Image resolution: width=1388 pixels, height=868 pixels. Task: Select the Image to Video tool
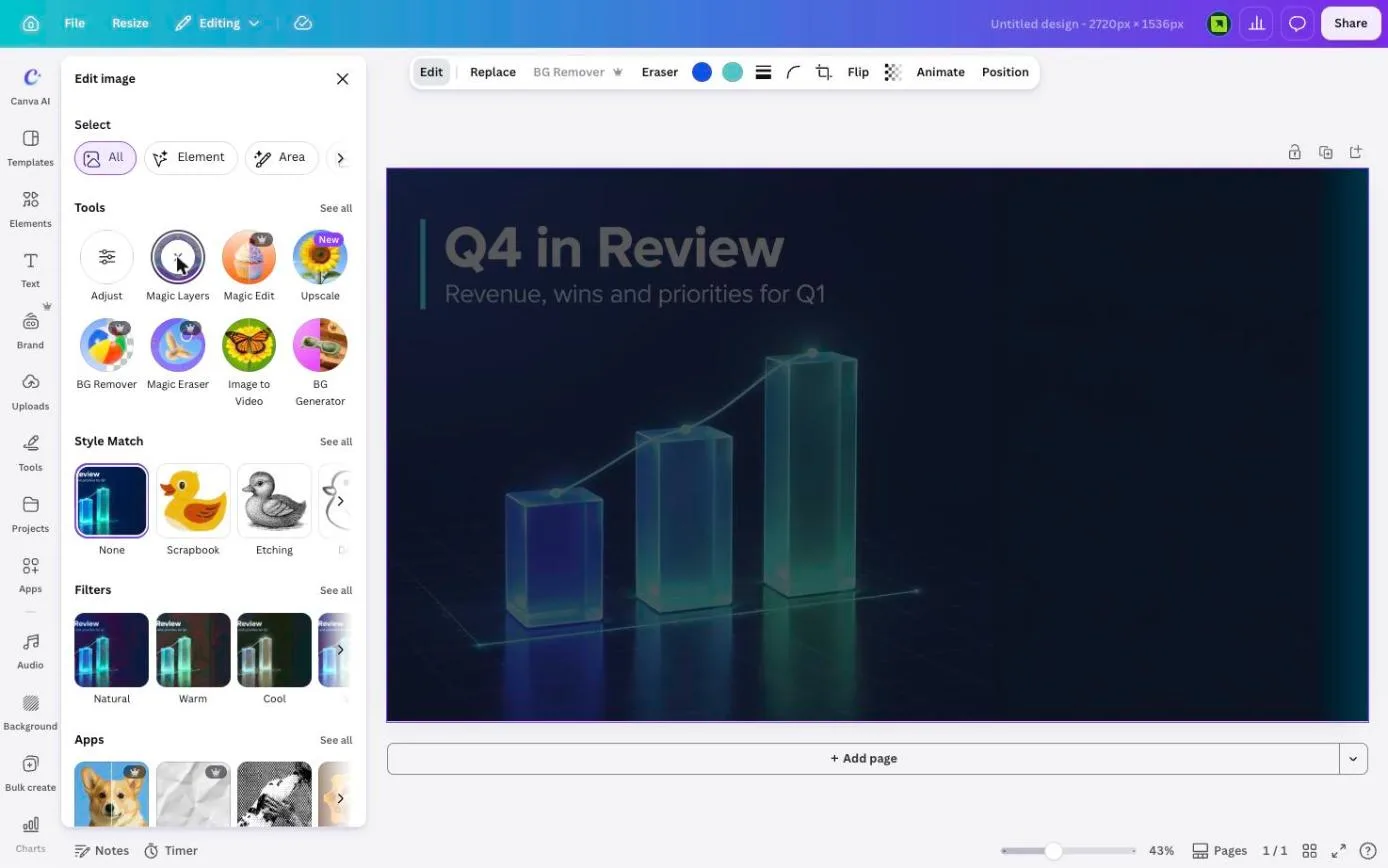point(249,346)
